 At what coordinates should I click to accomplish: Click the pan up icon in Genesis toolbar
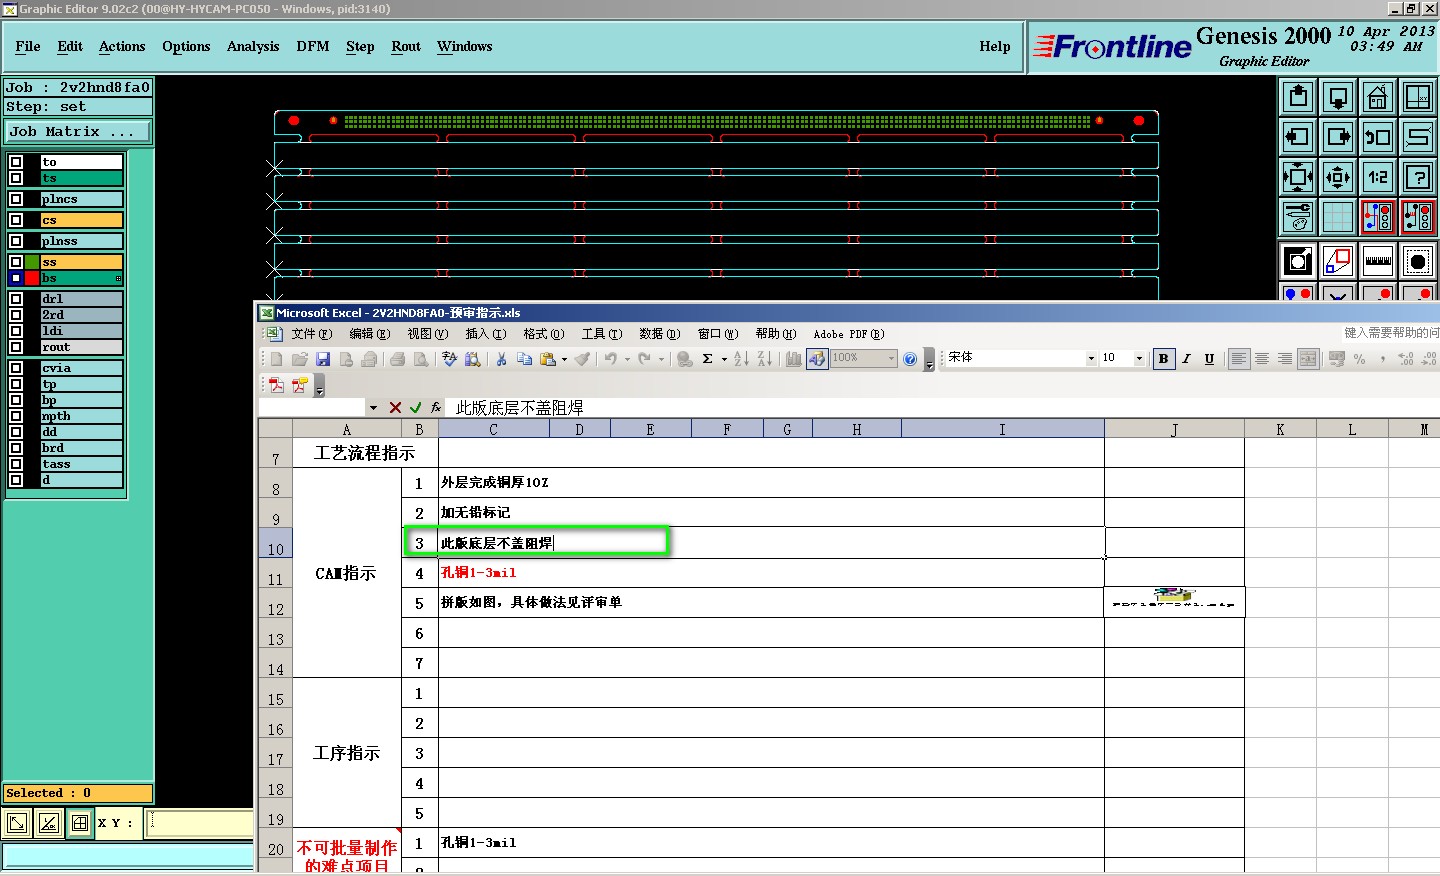coord(1298,97)
